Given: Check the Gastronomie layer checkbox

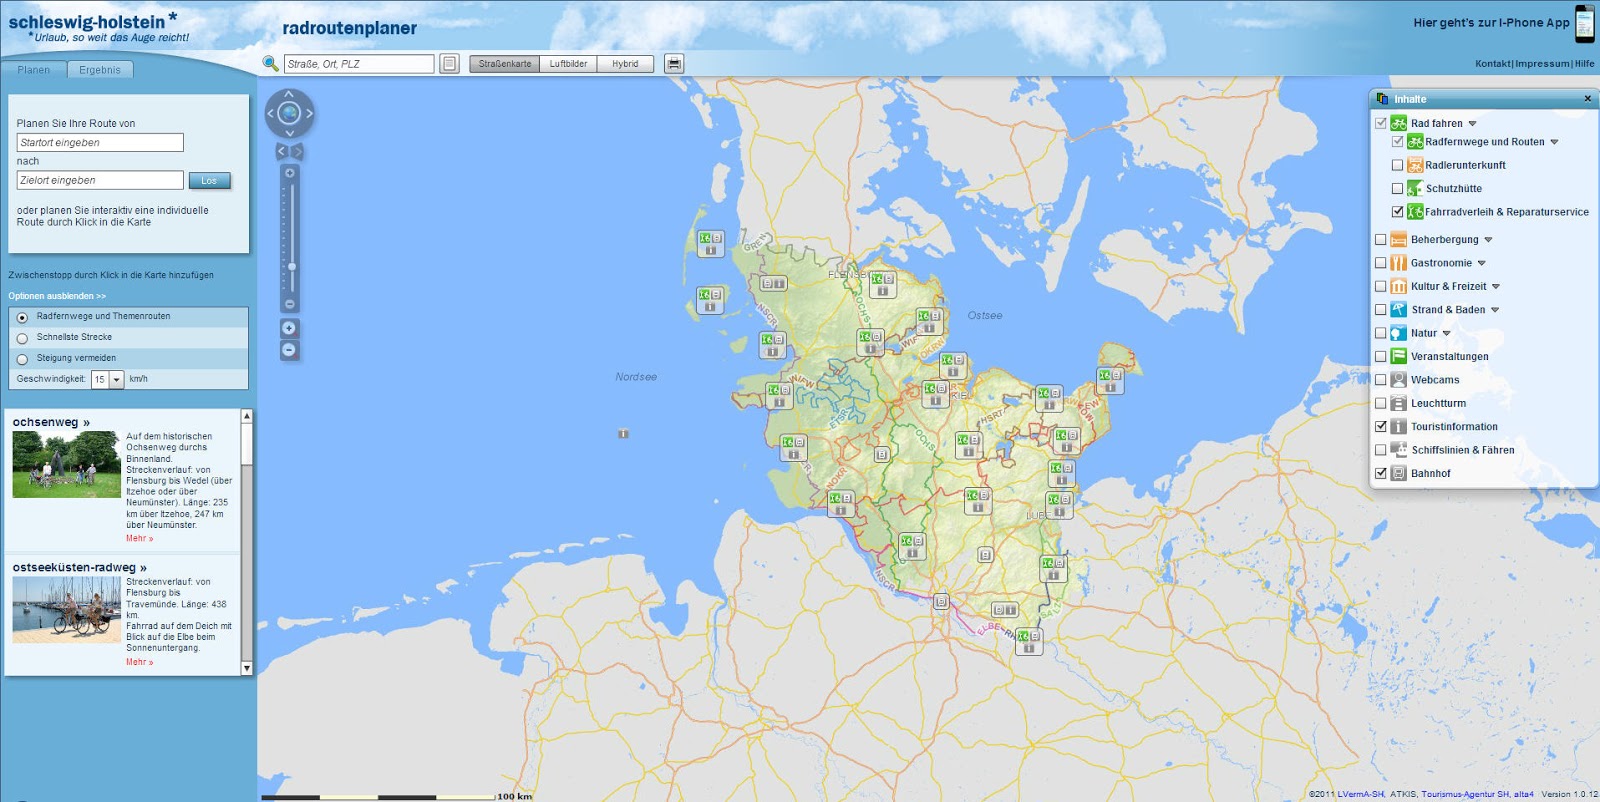Looking at the screenshot, I should [1381, 263].
